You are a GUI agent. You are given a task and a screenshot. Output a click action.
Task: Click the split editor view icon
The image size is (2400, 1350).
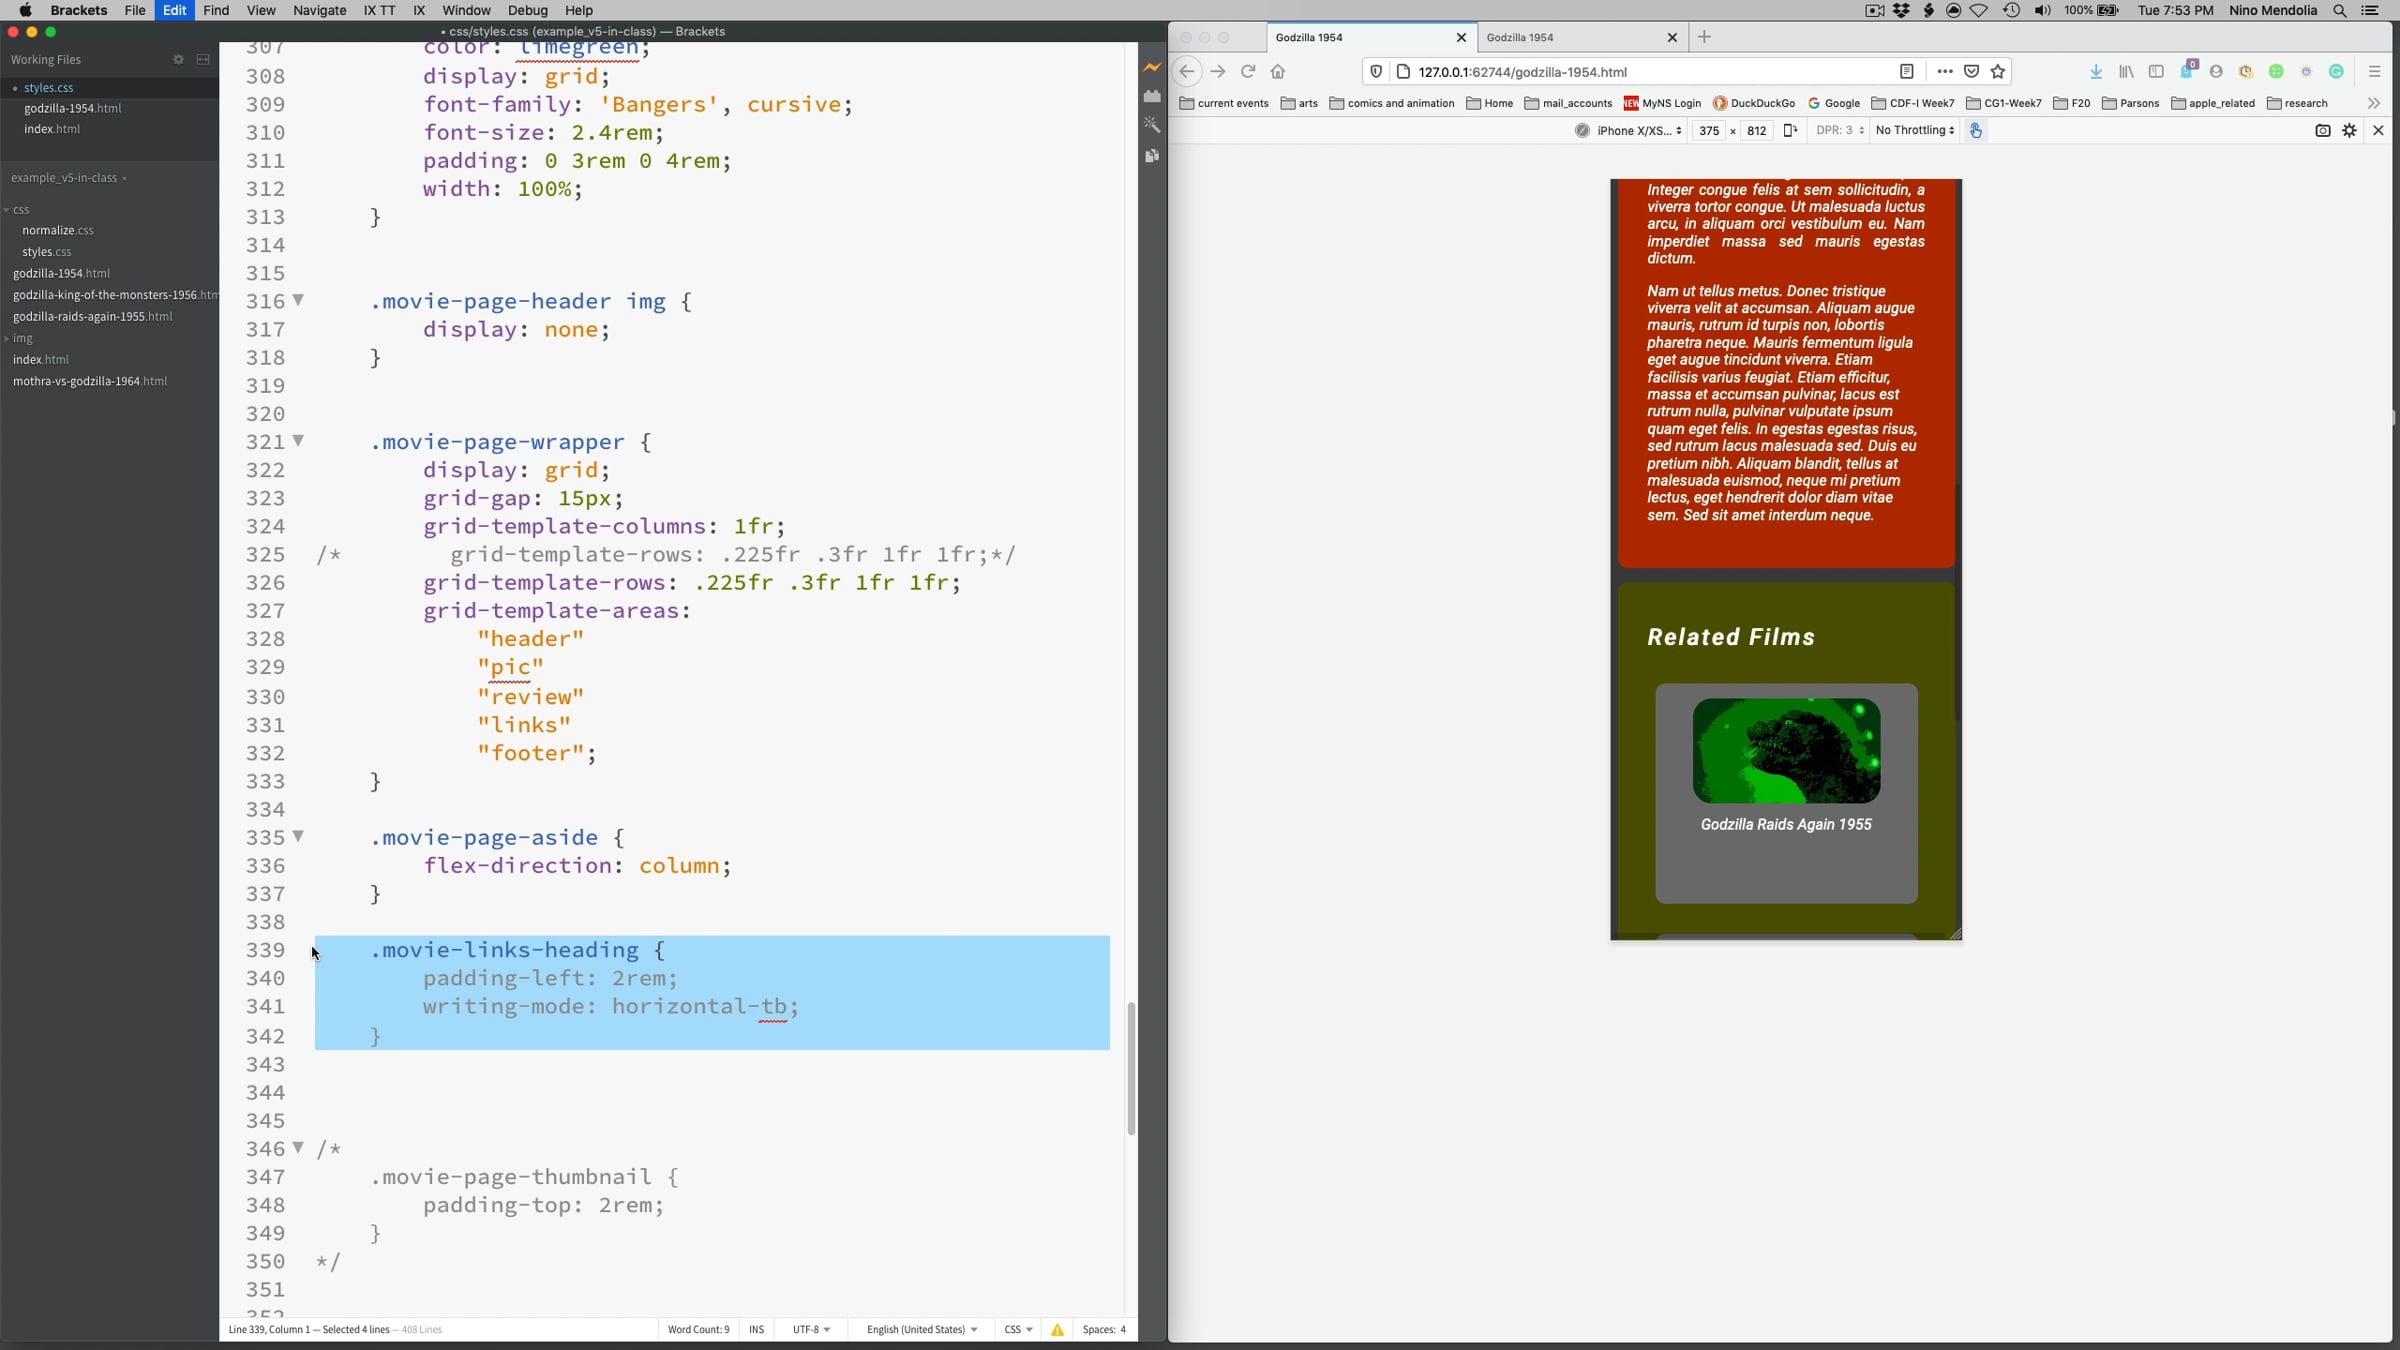[x=203, y=60]
